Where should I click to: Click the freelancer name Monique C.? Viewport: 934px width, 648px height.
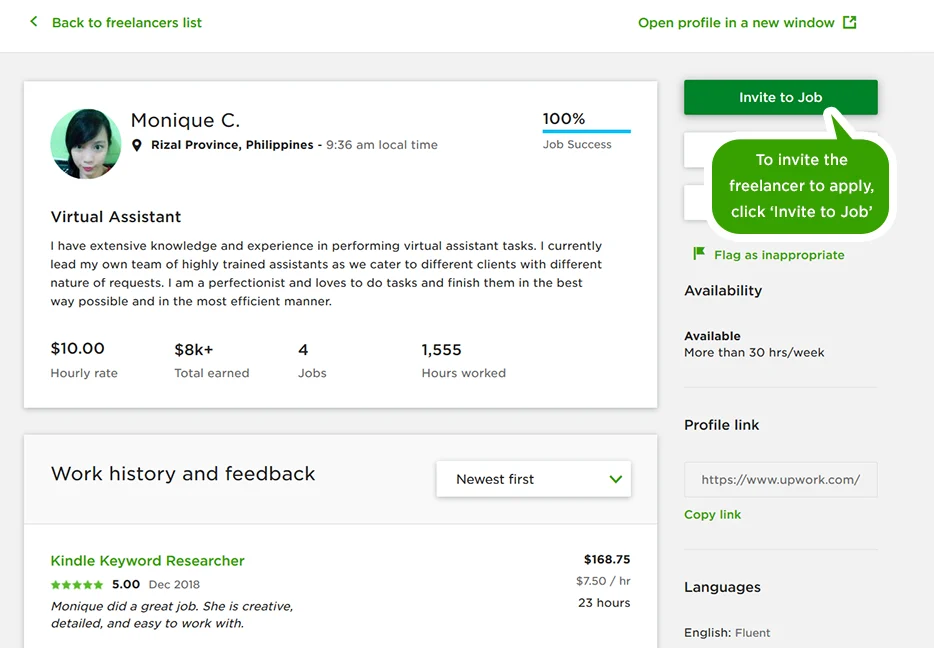coord(185,121)
